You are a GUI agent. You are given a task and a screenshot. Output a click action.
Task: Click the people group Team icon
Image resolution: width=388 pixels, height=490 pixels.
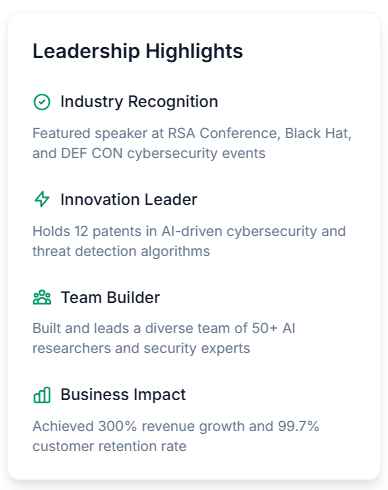coord(42,297)
